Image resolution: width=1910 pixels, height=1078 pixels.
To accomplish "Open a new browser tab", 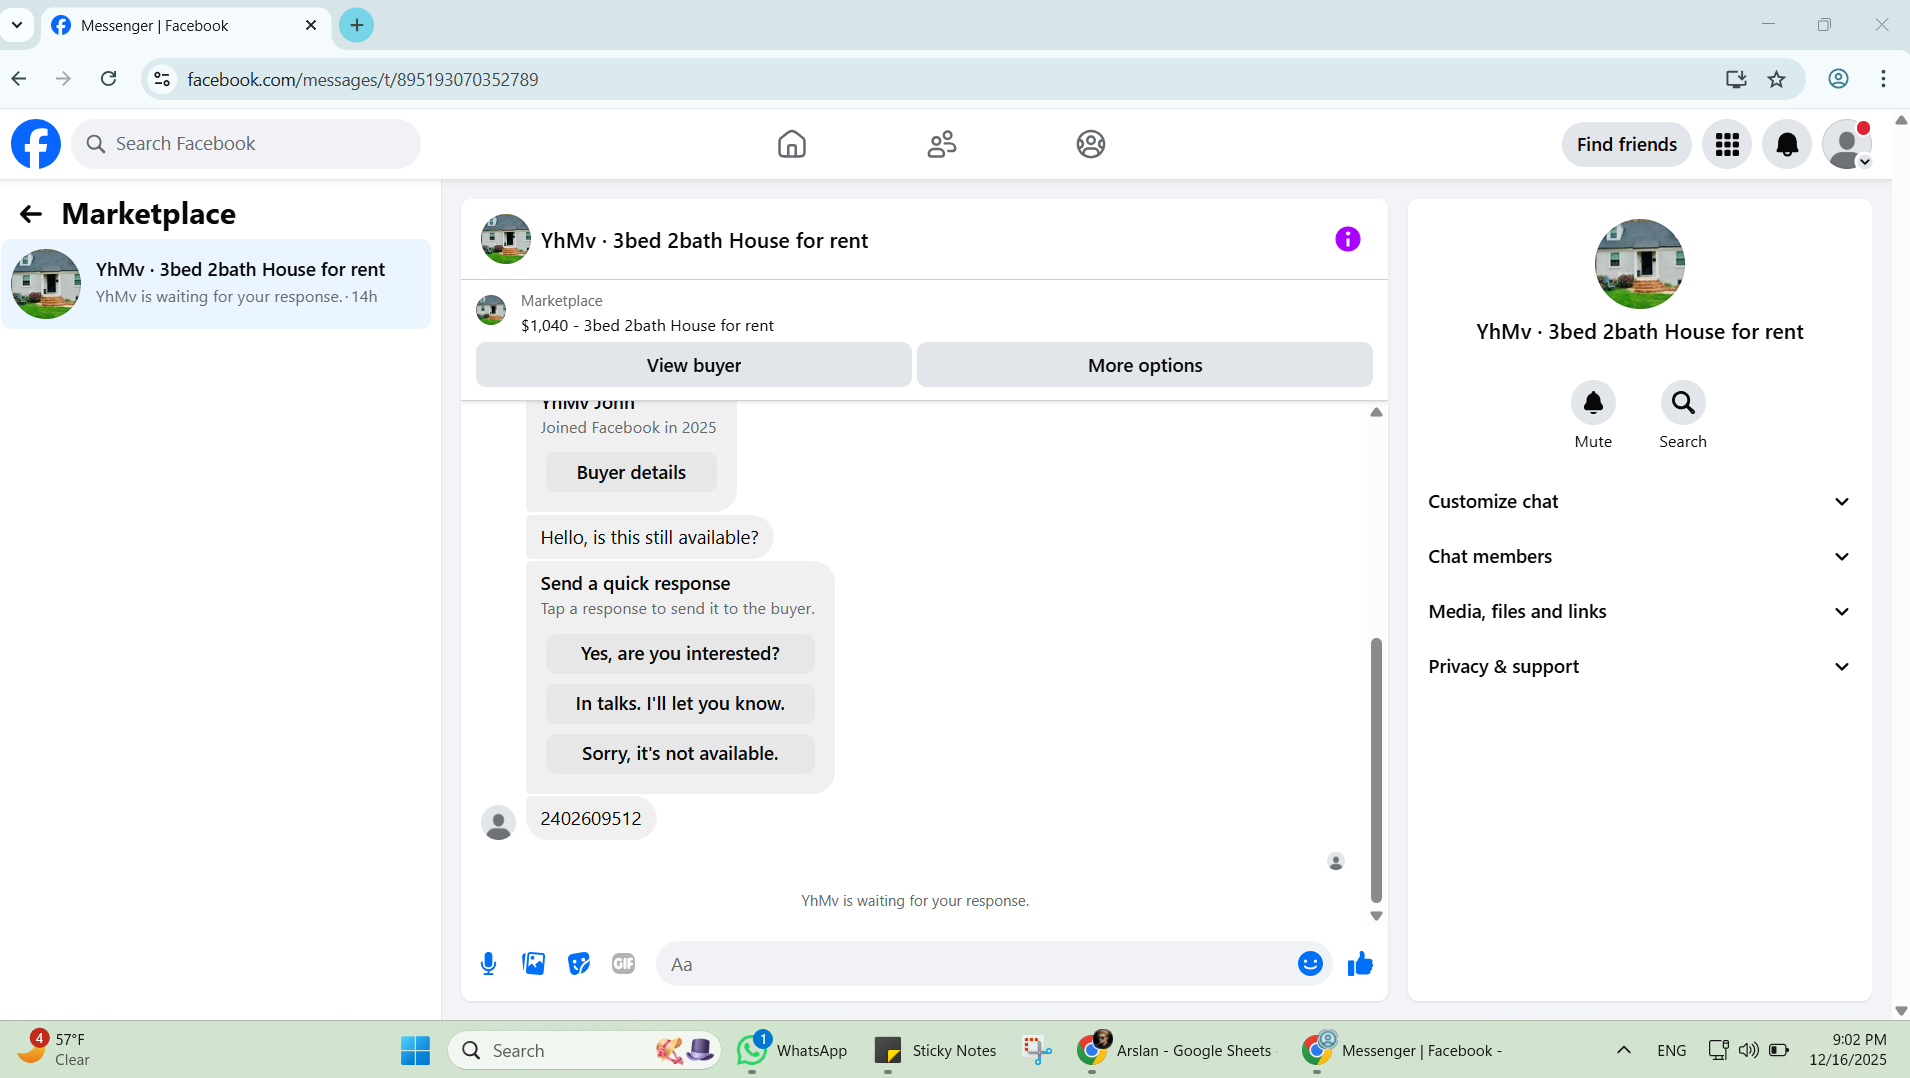I will point(357,25).
